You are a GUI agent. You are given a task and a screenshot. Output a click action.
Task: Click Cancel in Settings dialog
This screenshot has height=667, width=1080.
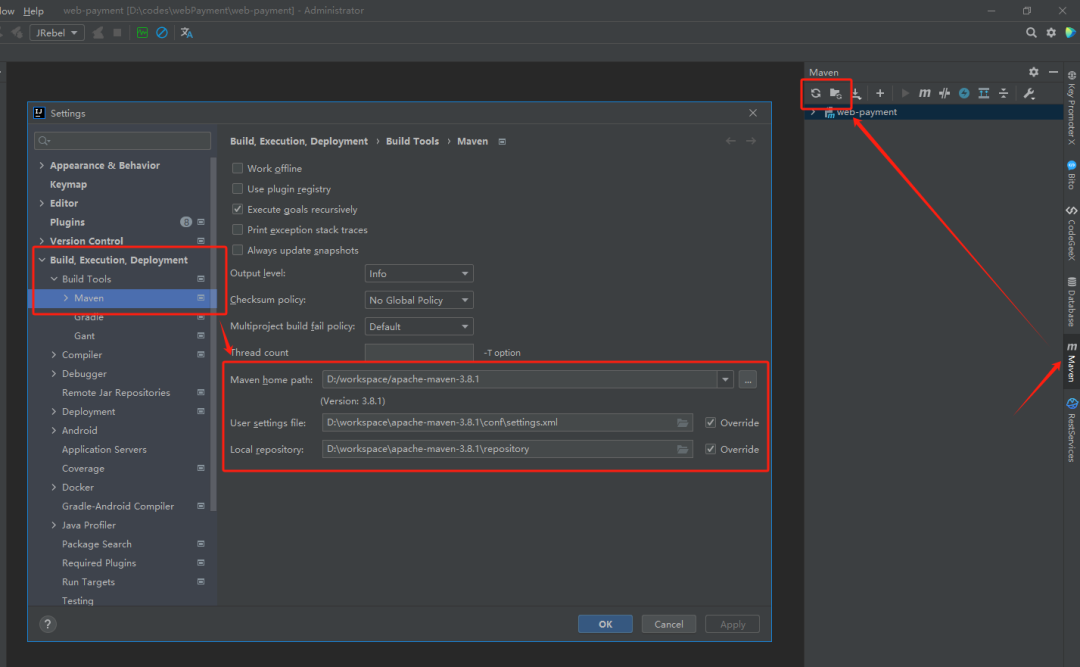(x=669, y=624)
